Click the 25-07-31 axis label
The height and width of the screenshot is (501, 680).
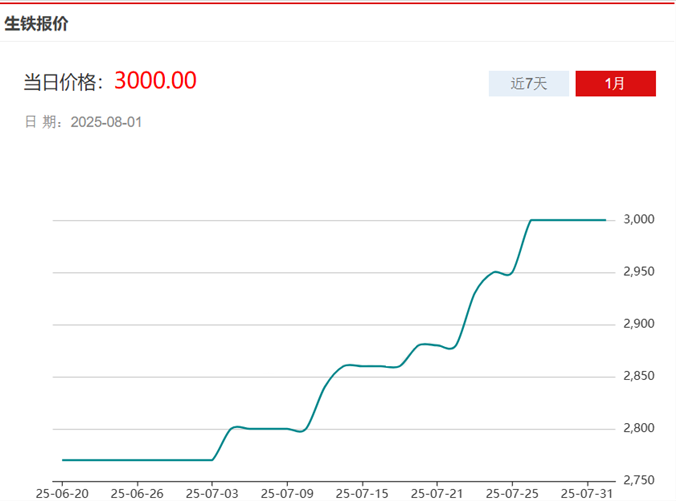coord(587,494)
